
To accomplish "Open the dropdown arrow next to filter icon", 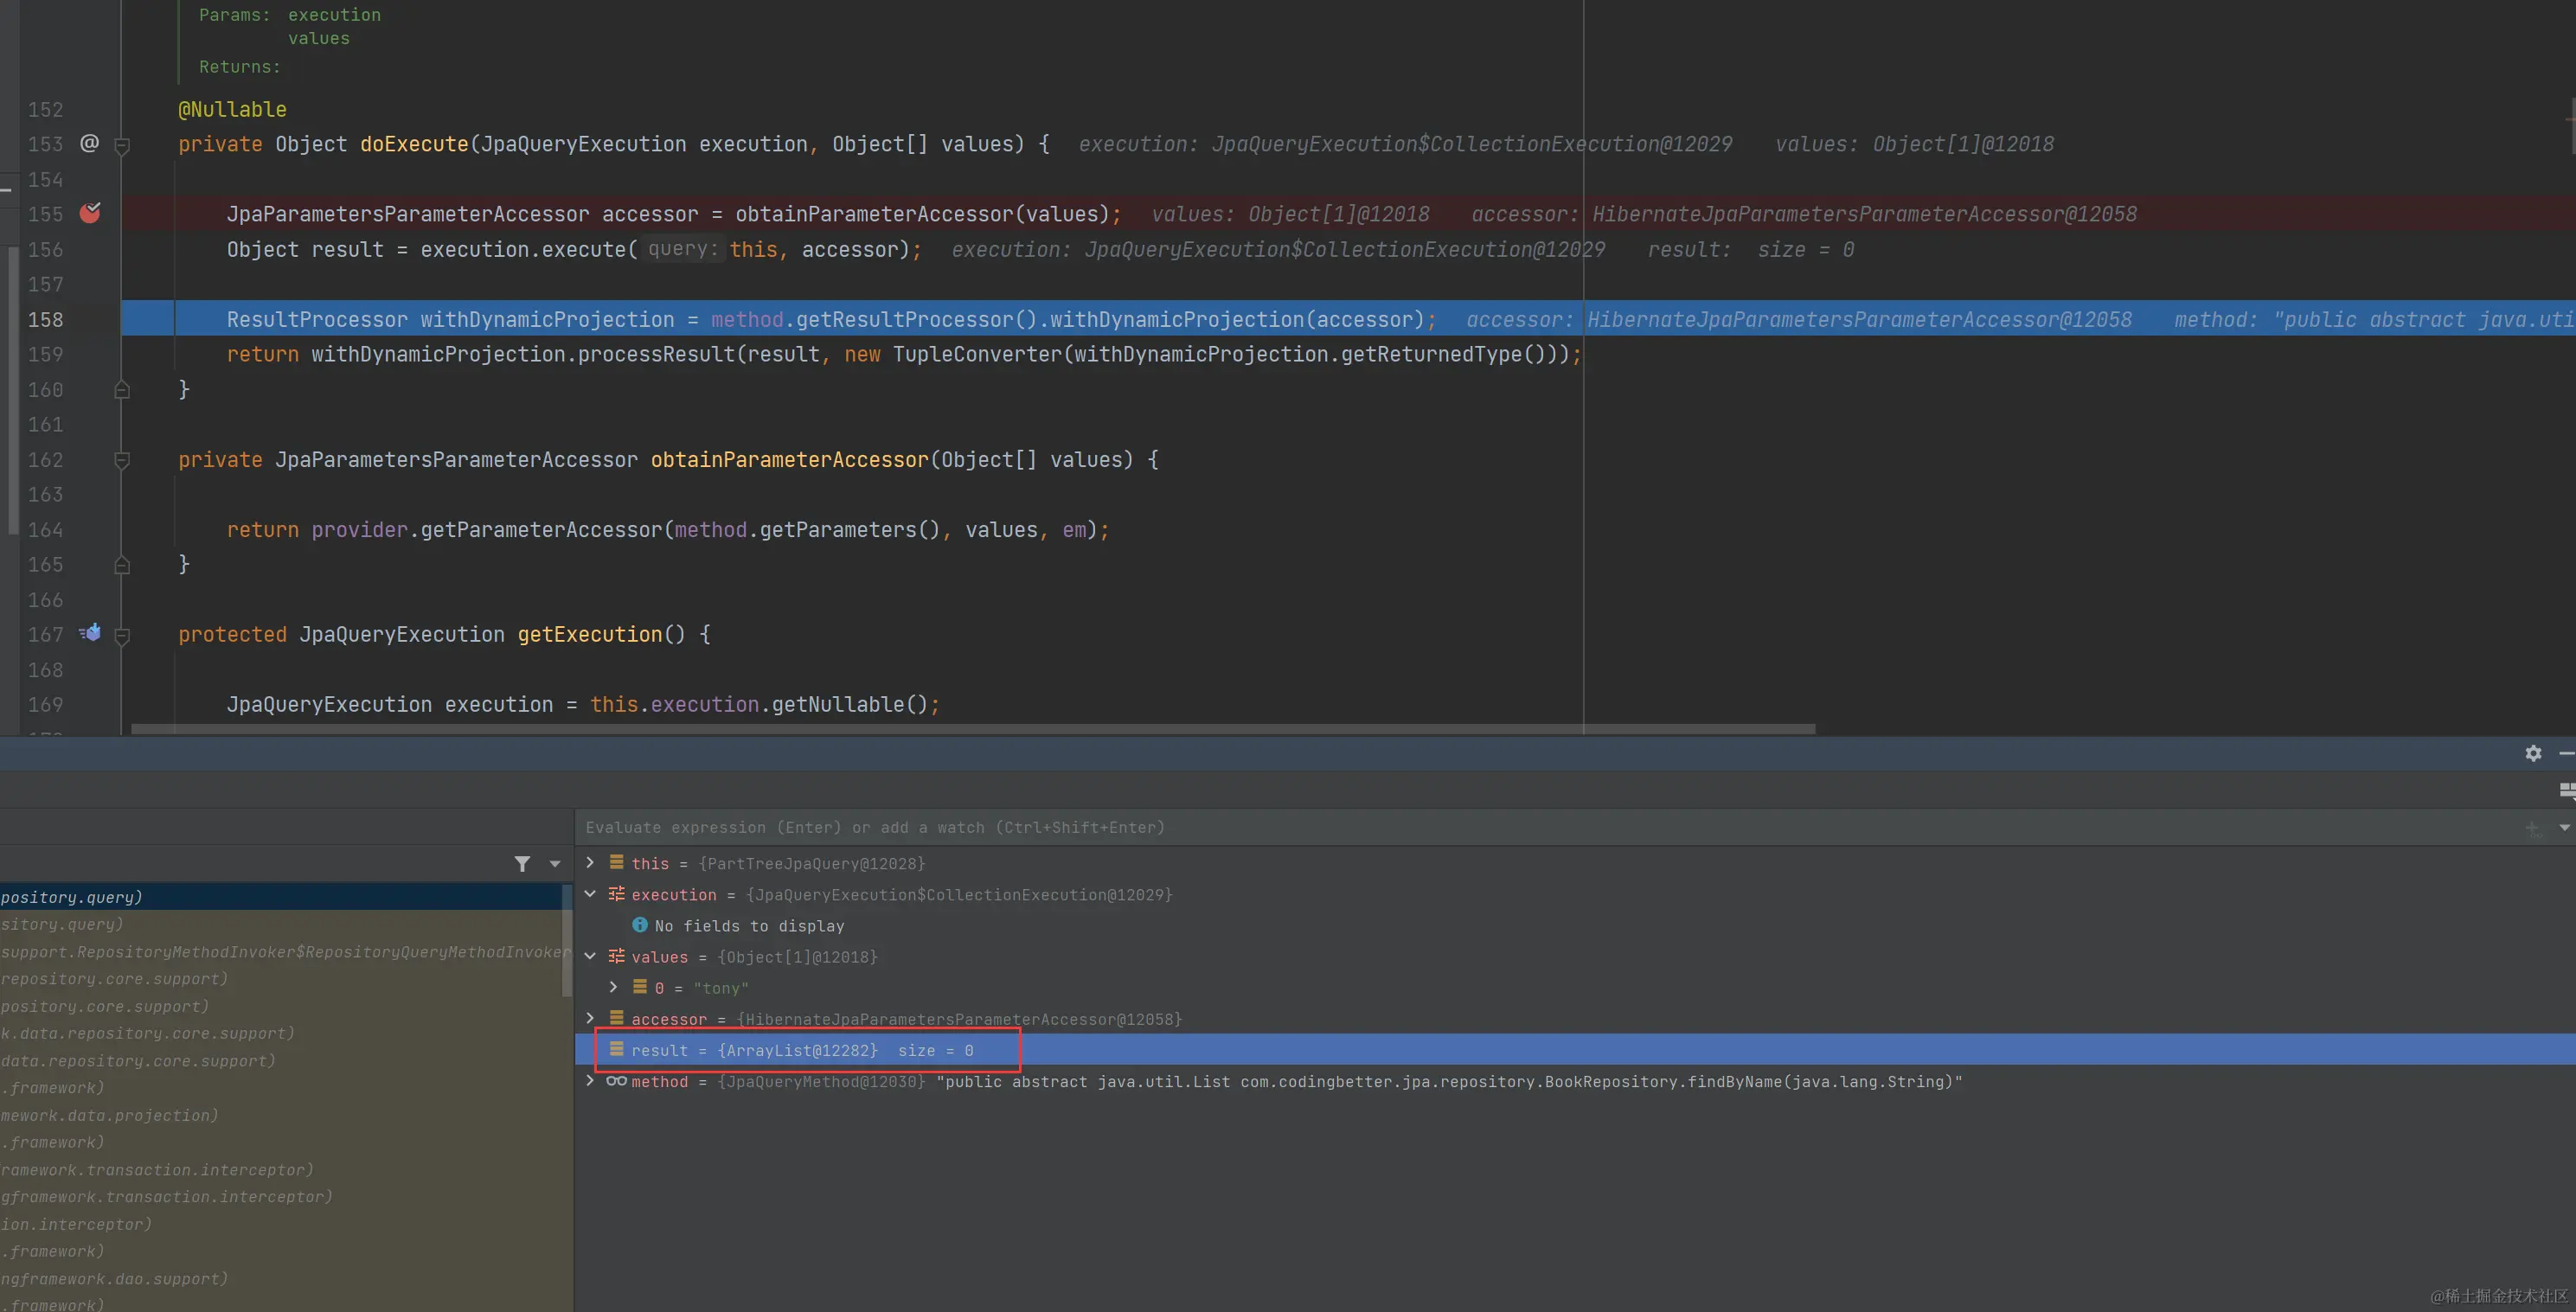I will [555, 864].
